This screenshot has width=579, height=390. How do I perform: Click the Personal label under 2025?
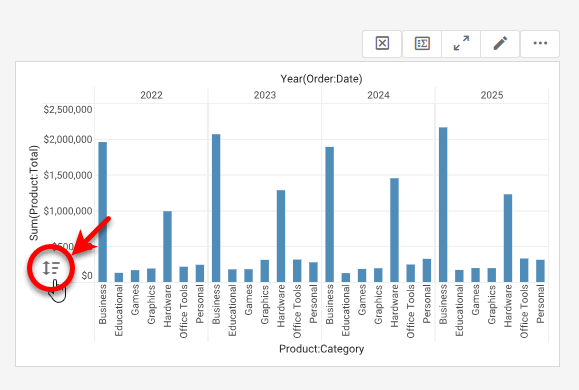click(x=540, y=304)
